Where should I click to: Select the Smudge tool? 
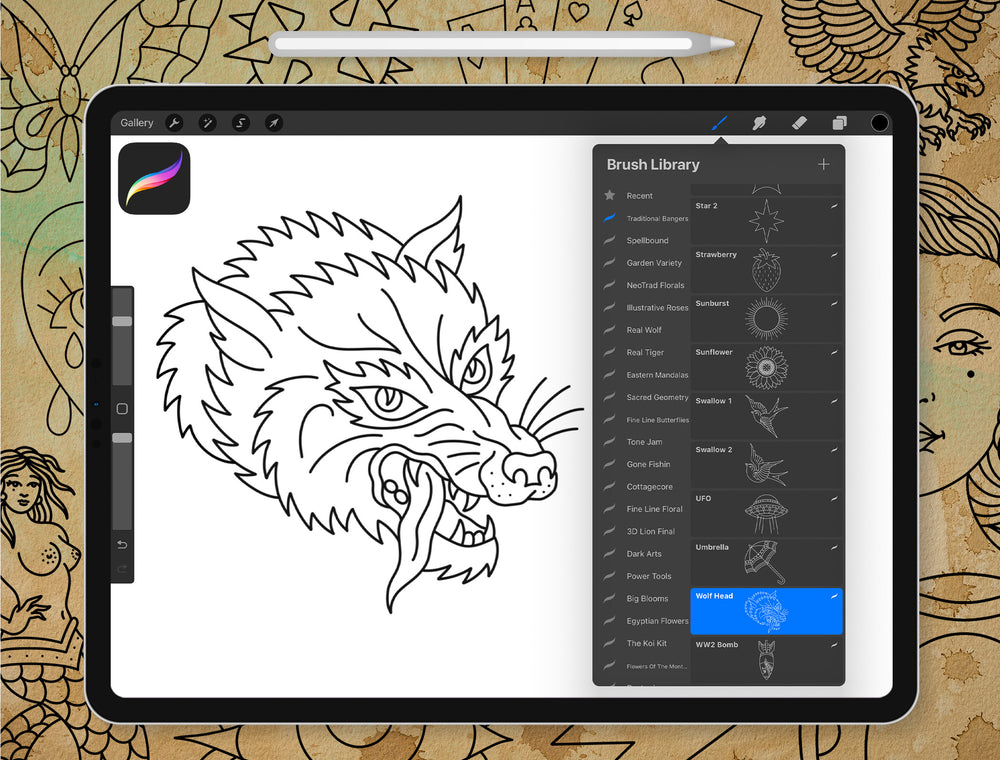click(759, 123)
